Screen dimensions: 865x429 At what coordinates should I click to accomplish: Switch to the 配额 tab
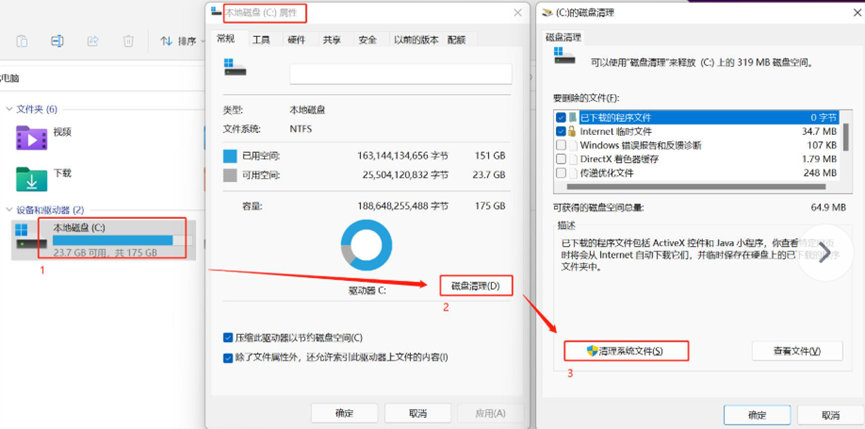click(457, 40)
